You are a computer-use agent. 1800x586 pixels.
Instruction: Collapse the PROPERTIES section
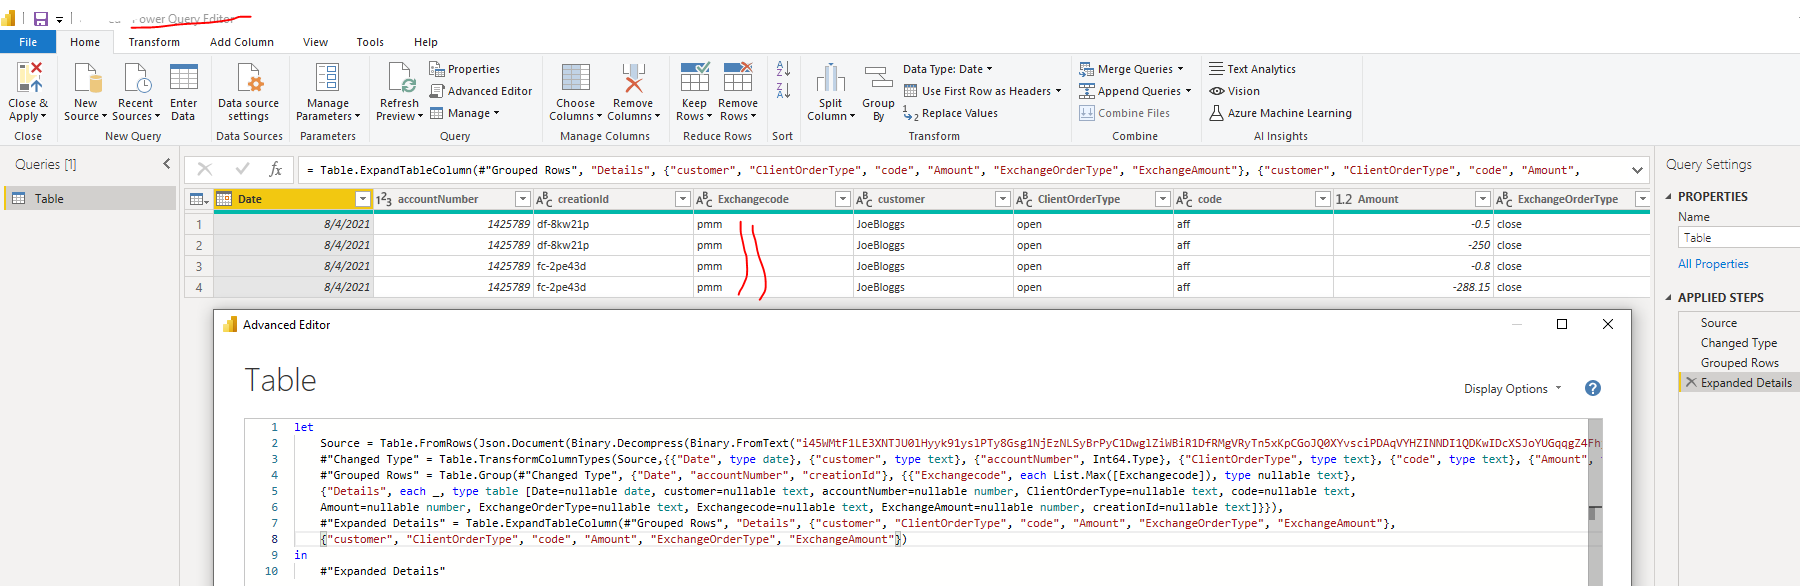[1668, 197]
